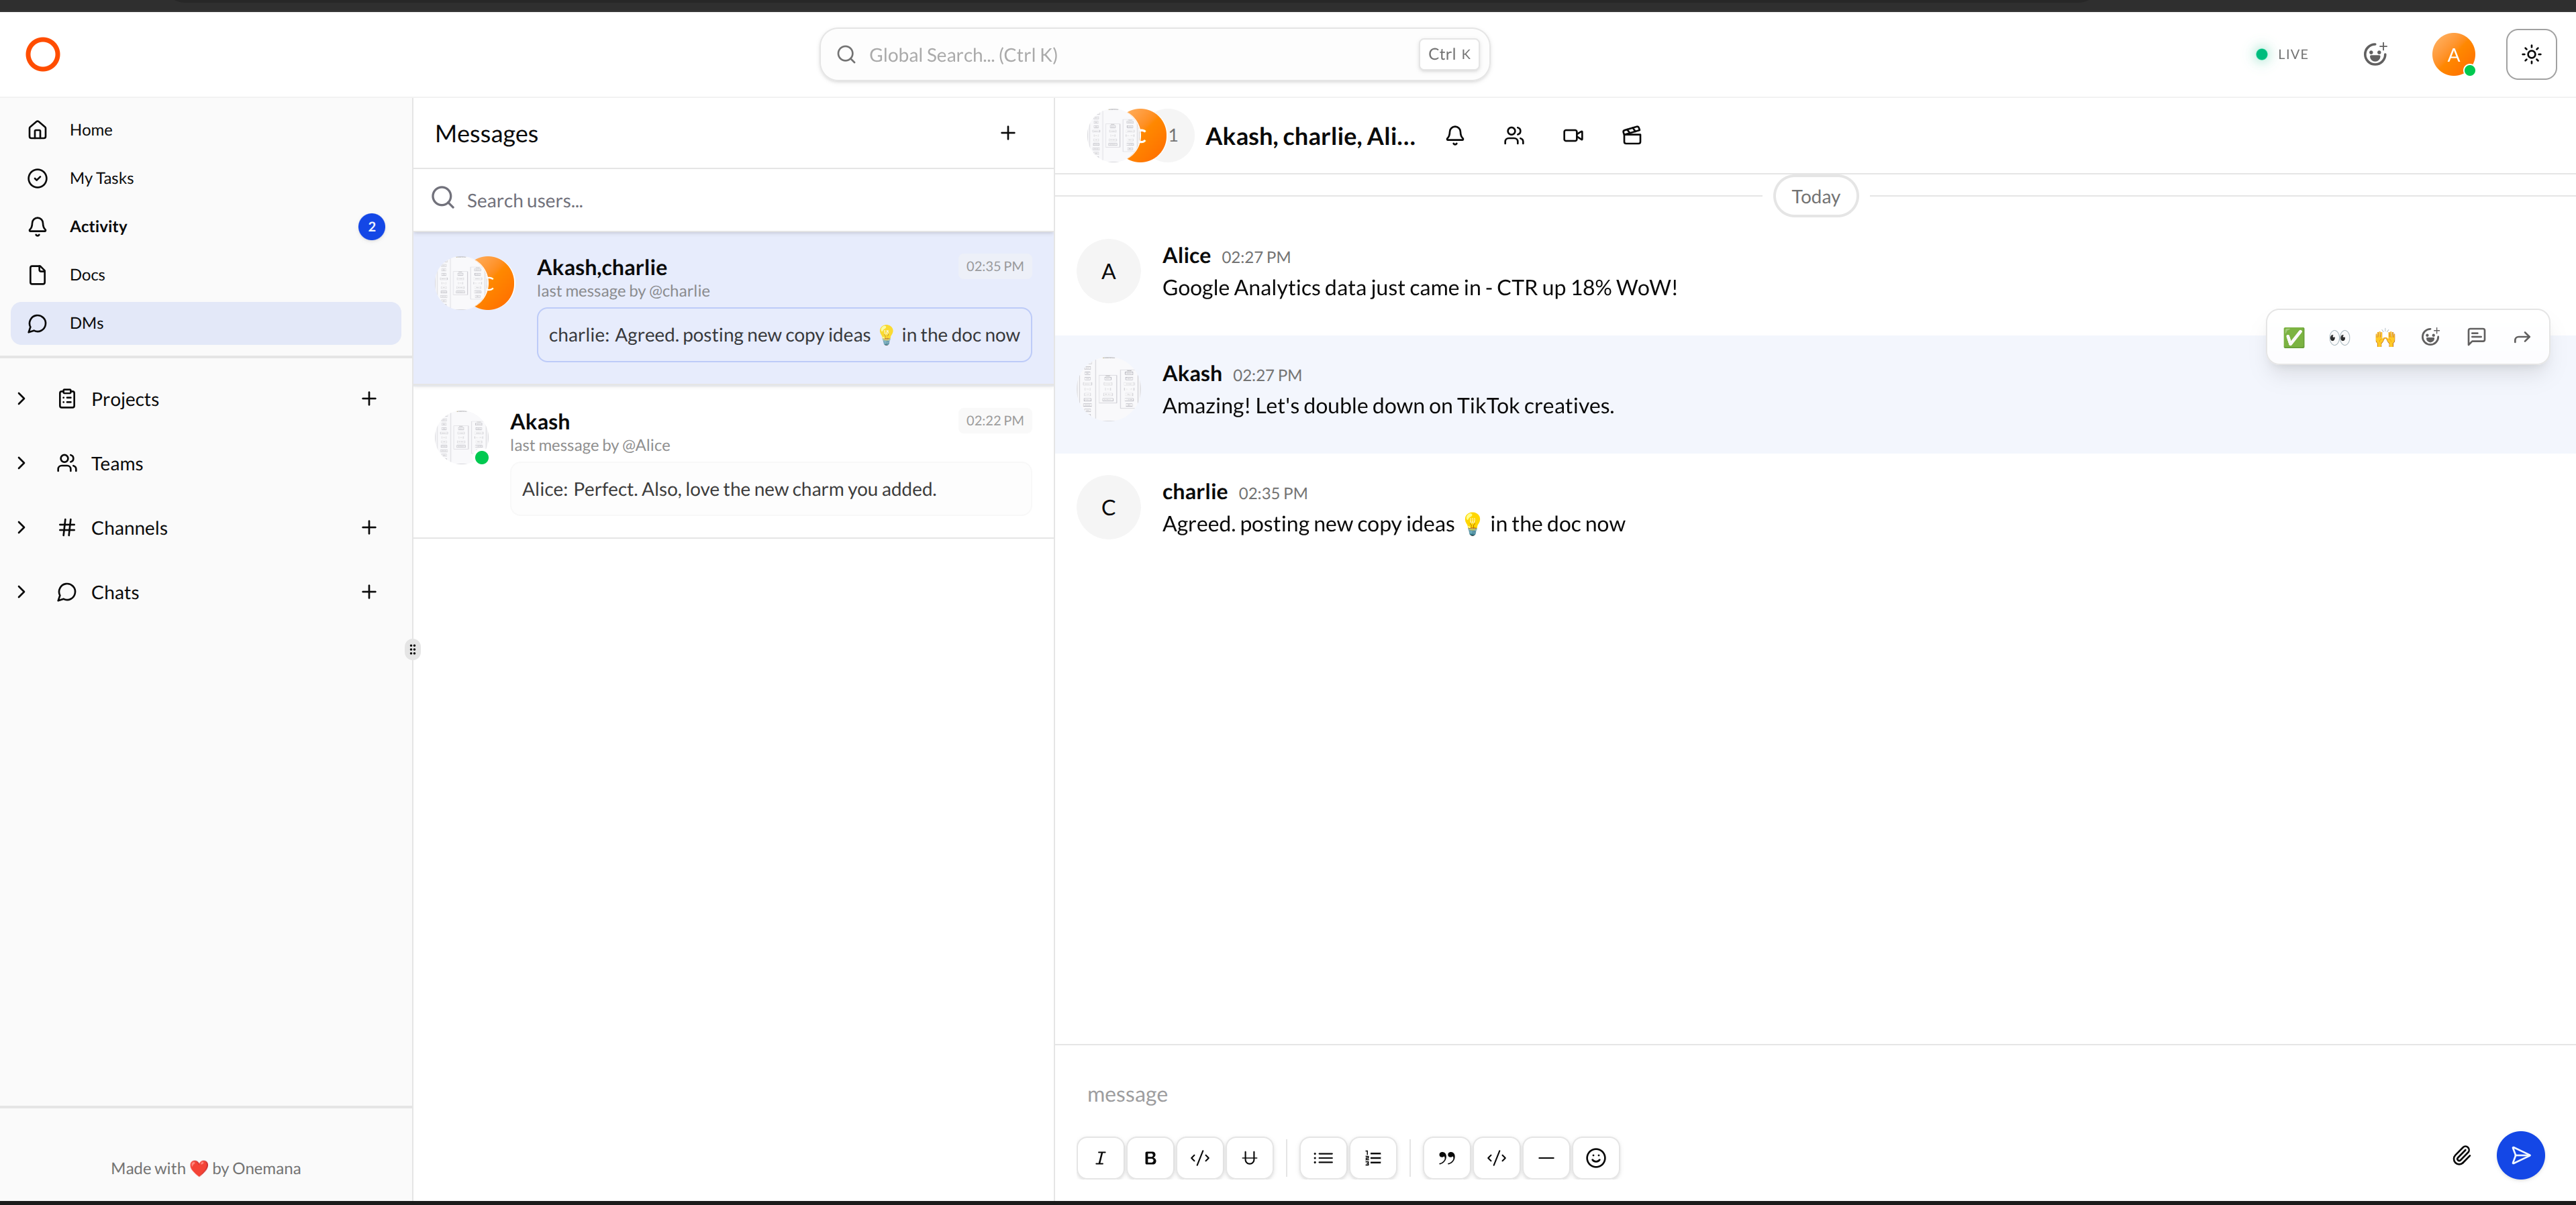Expand the Channels section chevron
The height and width of the screenshot is (1205, 2576).
[22, 528]
